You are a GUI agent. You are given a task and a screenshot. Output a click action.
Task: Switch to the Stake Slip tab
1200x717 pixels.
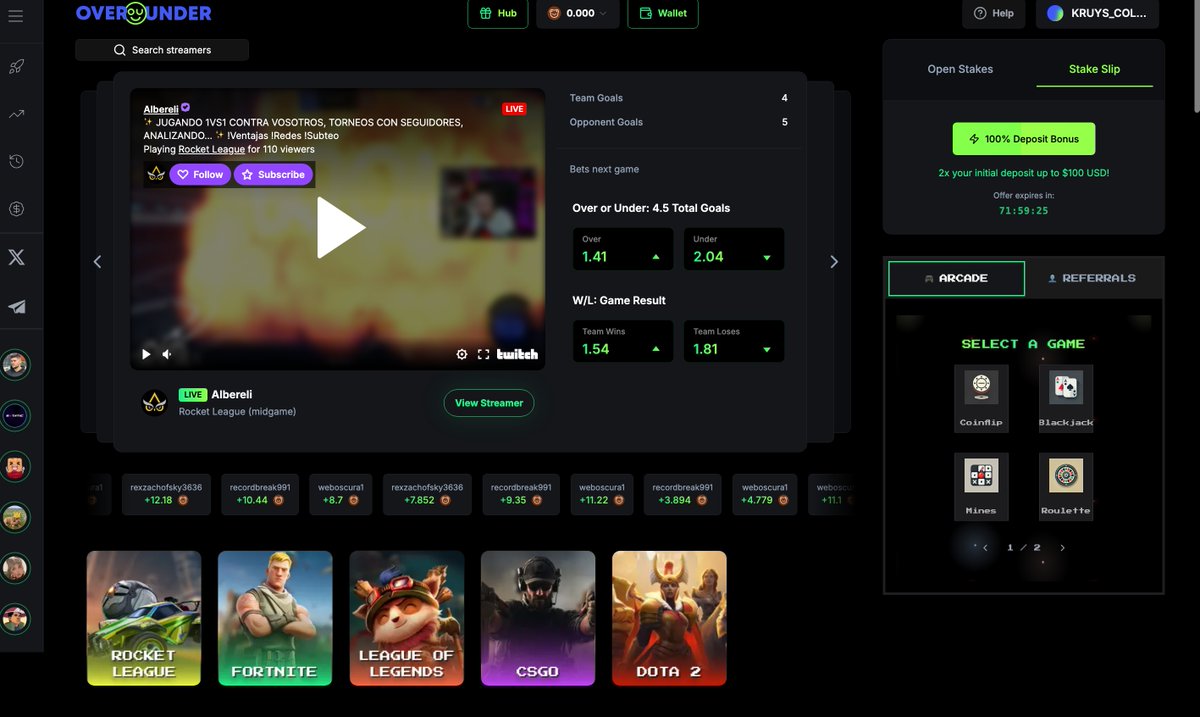[x=1094, y=69]
